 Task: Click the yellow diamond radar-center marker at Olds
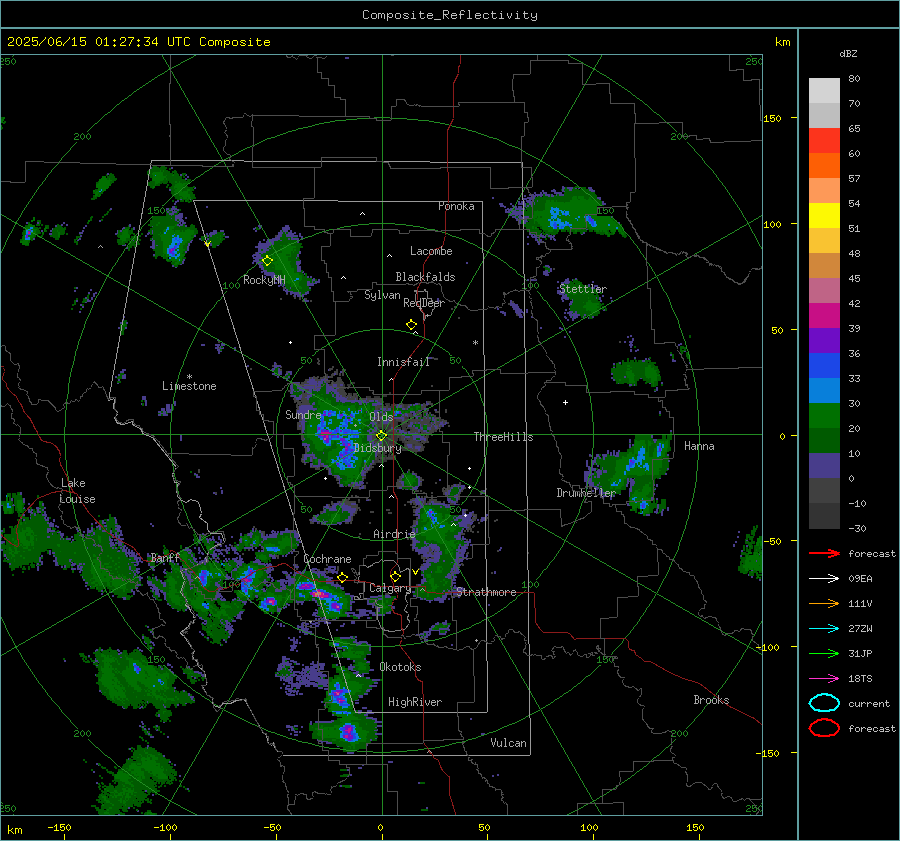(381, 436)
